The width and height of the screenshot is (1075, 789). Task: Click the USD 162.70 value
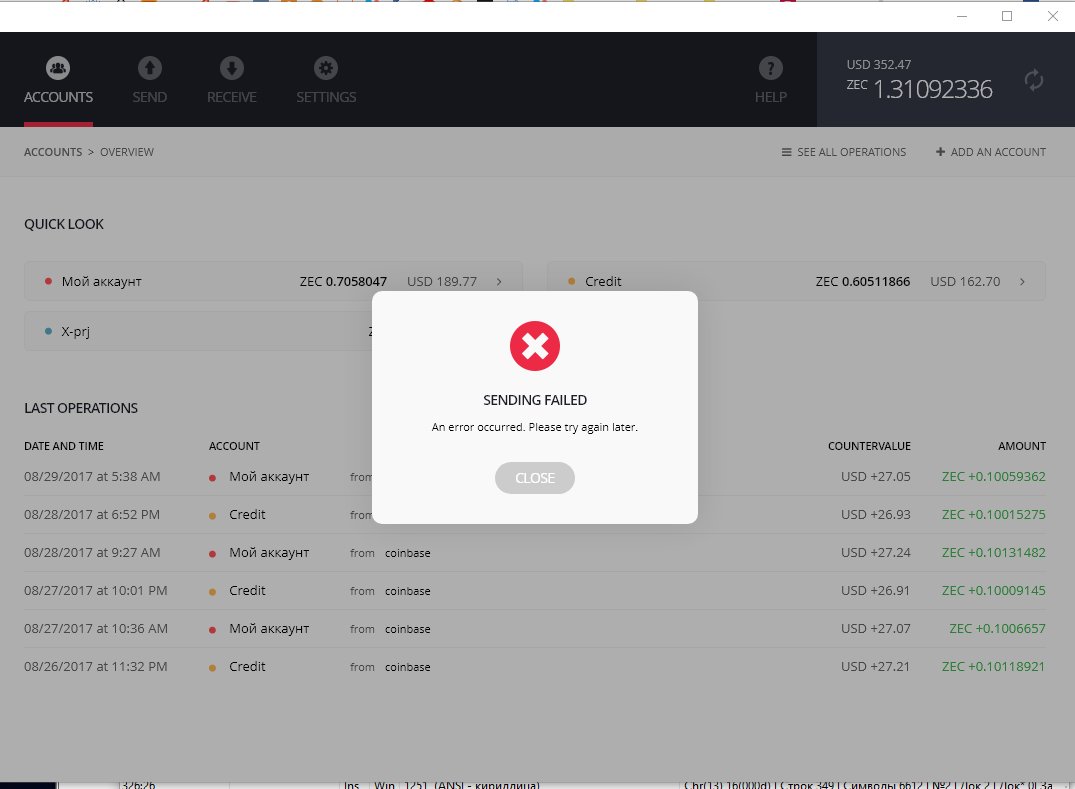[965, 282]
